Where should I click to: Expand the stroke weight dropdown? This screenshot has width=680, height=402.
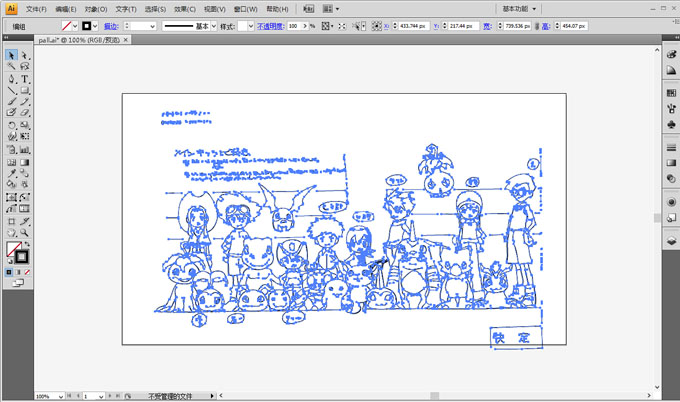point(152,26)
